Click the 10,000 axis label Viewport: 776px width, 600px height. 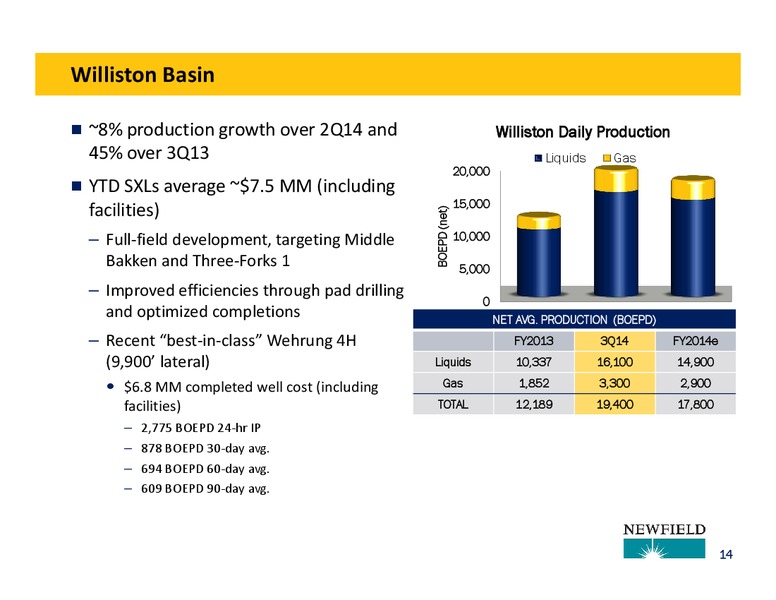471,237
